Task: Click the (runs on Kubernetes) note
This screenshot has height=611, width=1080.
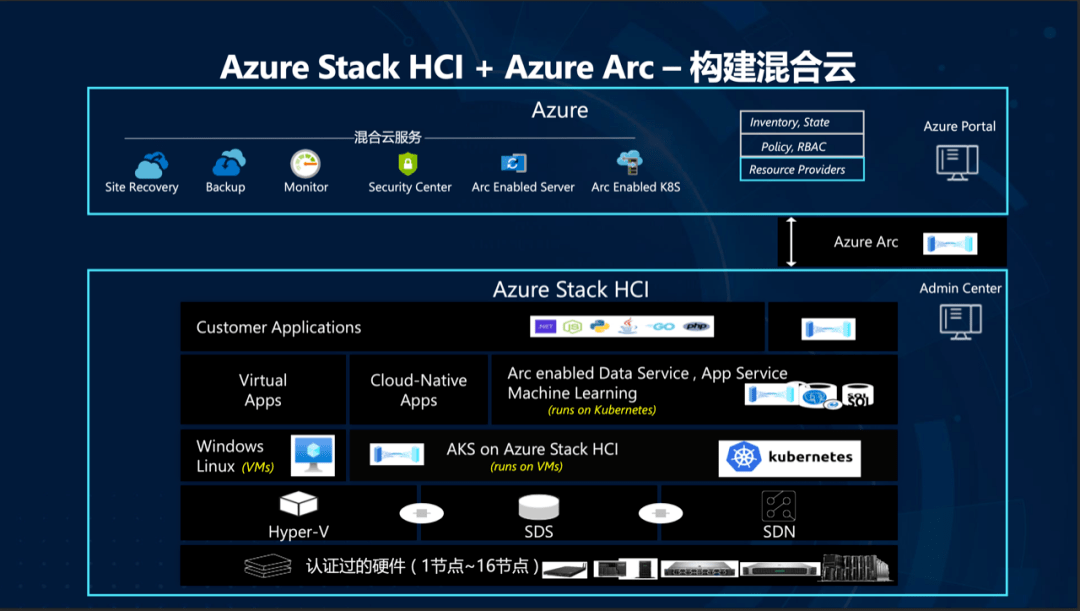Action: (x=602, y=410)
